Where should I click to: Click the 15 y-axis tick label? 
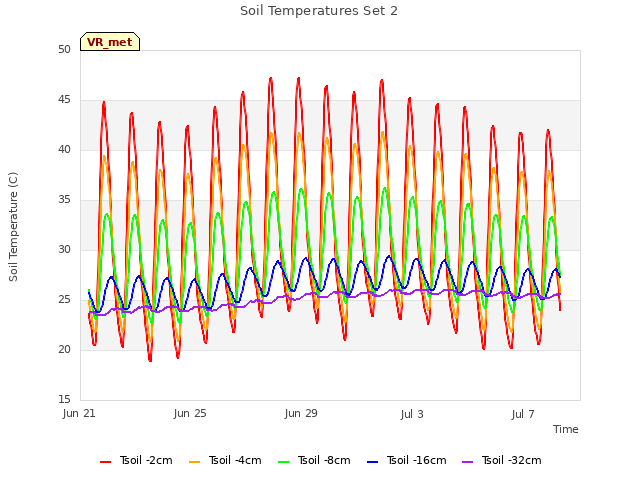pos(64,399)
